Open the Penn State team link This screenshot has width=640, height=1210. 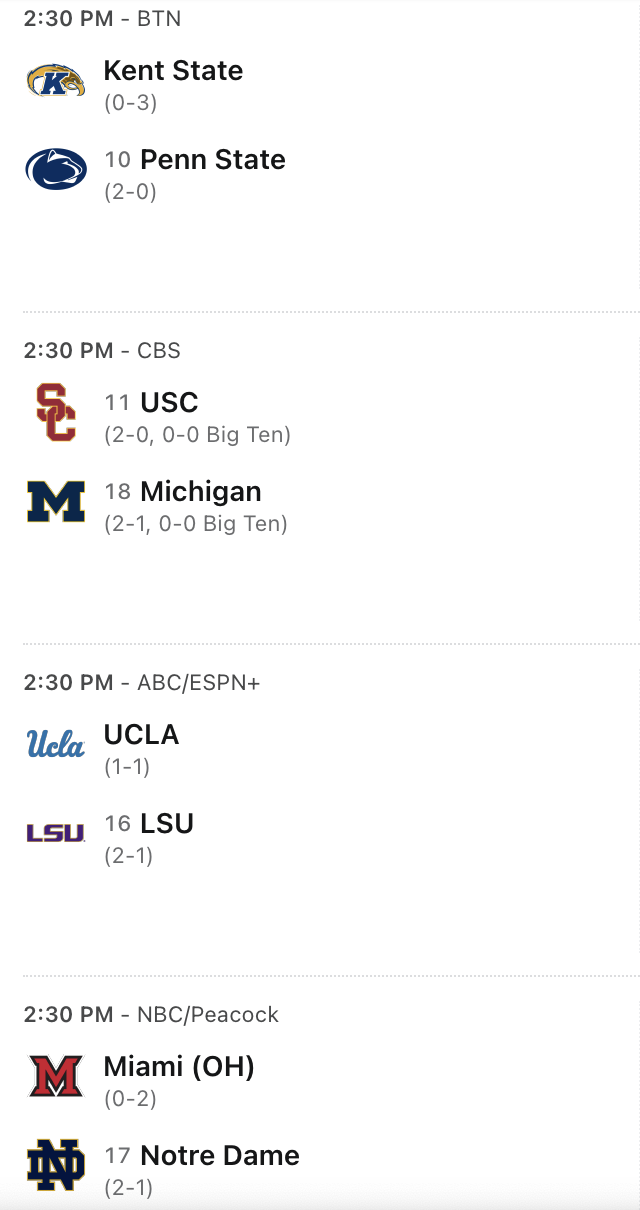tap(213, 160)
